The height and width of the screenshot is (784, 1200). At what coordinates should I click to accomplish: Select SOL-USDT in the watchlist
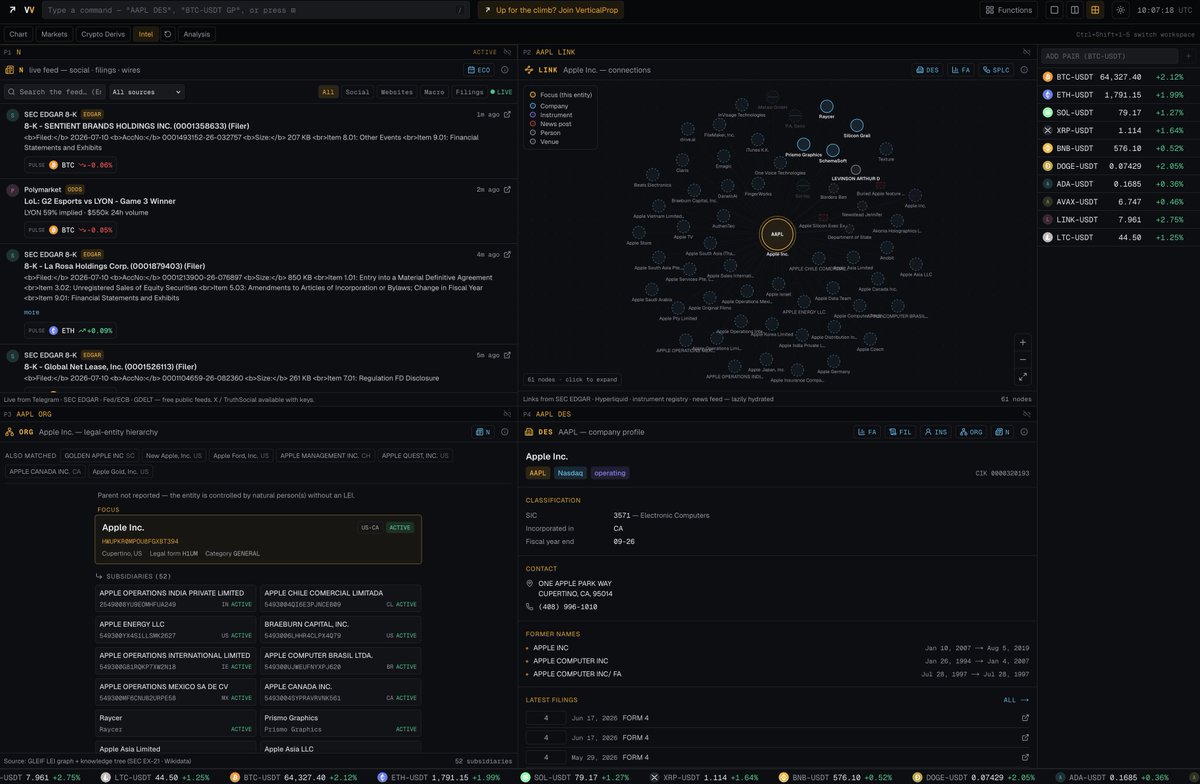1119,112
